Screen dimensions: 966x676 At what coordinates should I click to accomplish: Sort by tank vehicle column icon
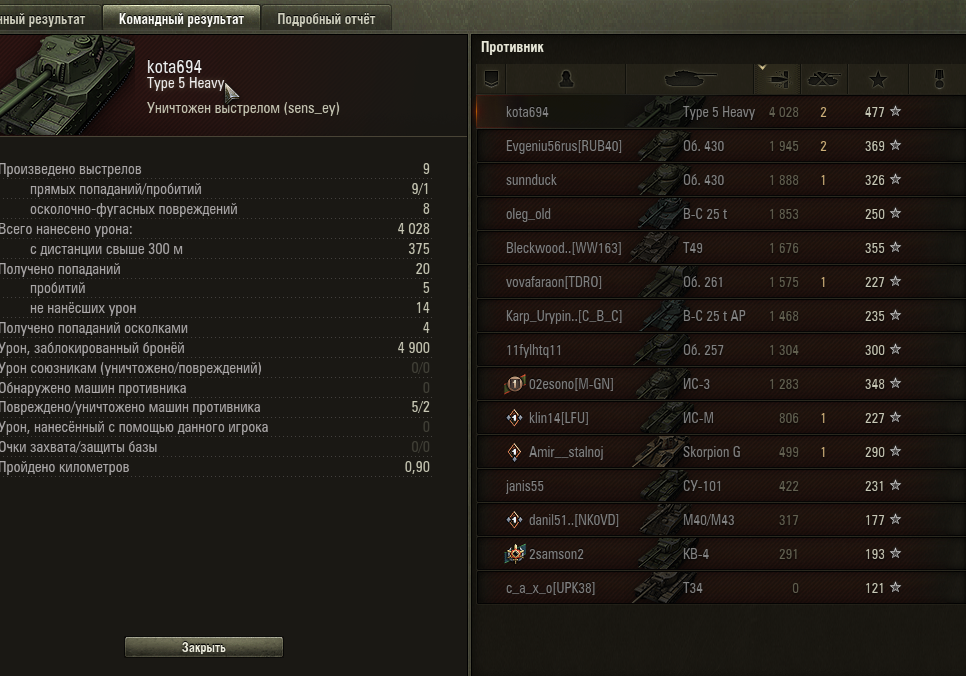690,79
